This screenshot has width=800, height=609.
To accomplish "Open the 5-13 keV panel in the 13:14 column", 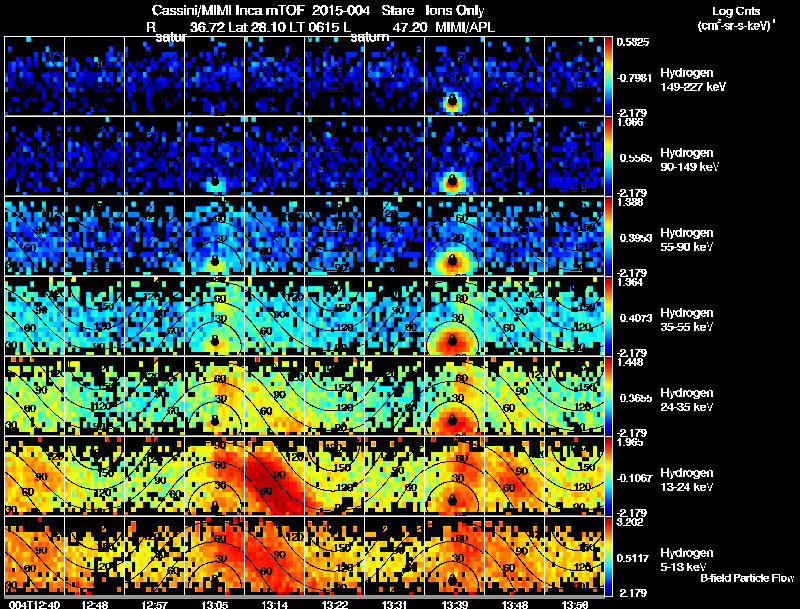I will coord(274,556).
